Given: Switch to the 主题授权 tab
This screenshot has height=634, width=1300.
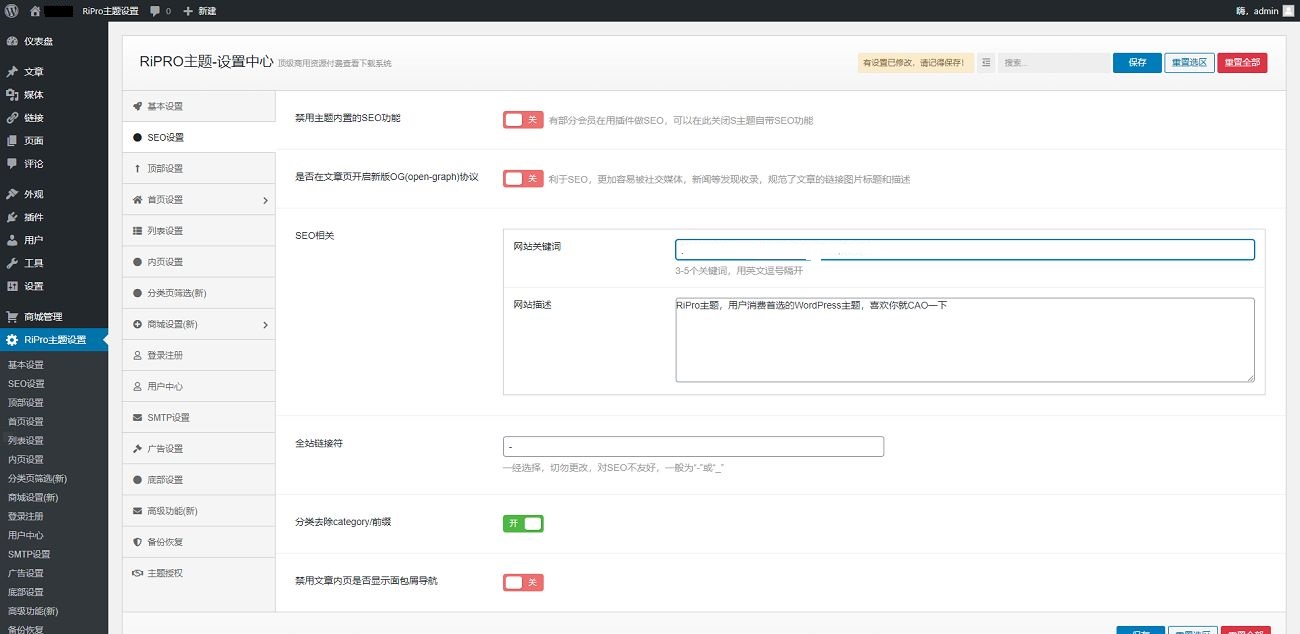Looking at the screenshot, I should pyautogui.click(x=198, y=573).
